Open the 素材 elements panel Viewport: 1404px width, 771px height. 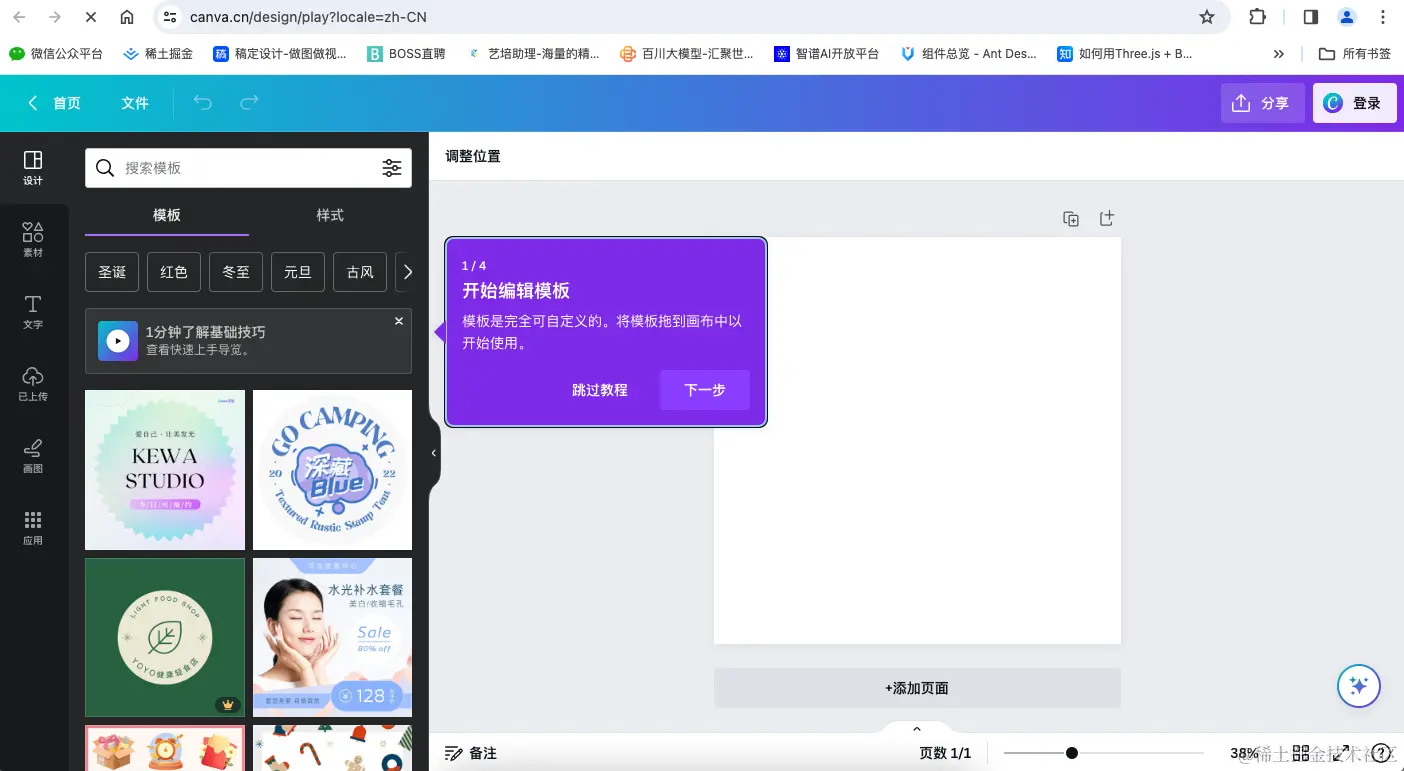pos(33,240)
